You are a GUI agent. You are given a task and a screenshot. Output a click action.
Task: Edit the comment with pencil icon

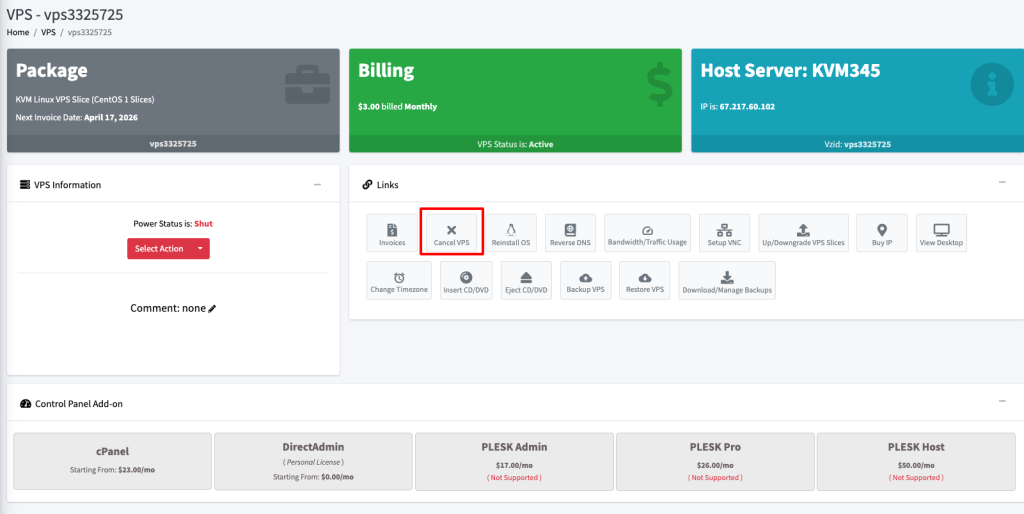[212, 308]
